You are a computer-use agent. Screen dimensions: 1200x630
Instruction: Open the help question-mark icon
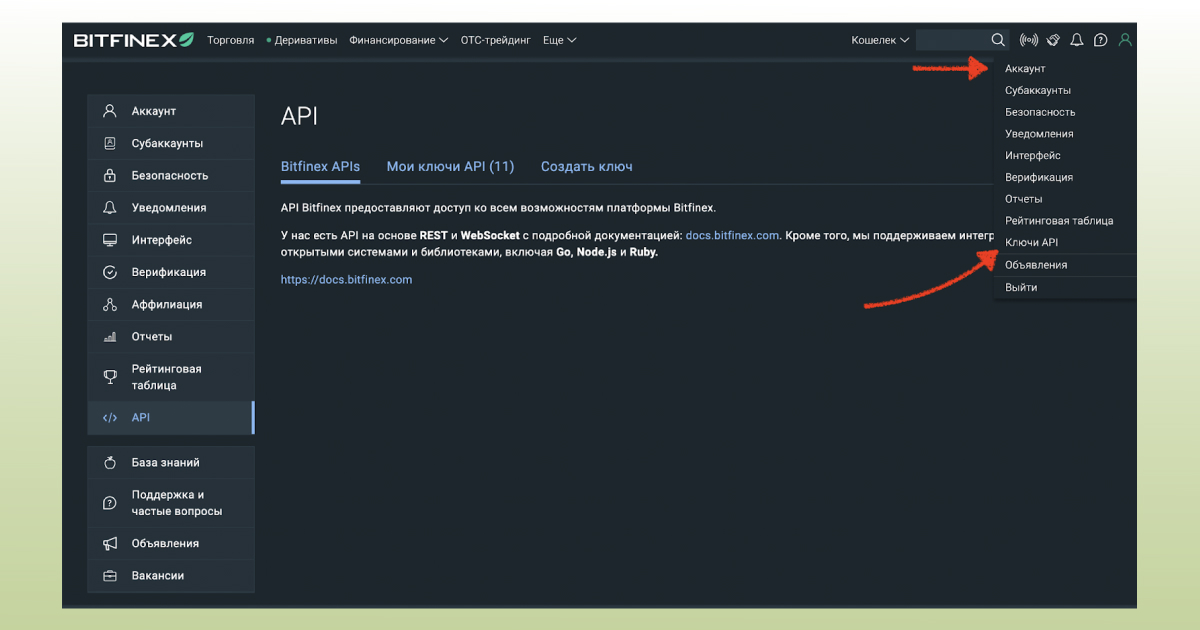click(x=1100, y=40)
